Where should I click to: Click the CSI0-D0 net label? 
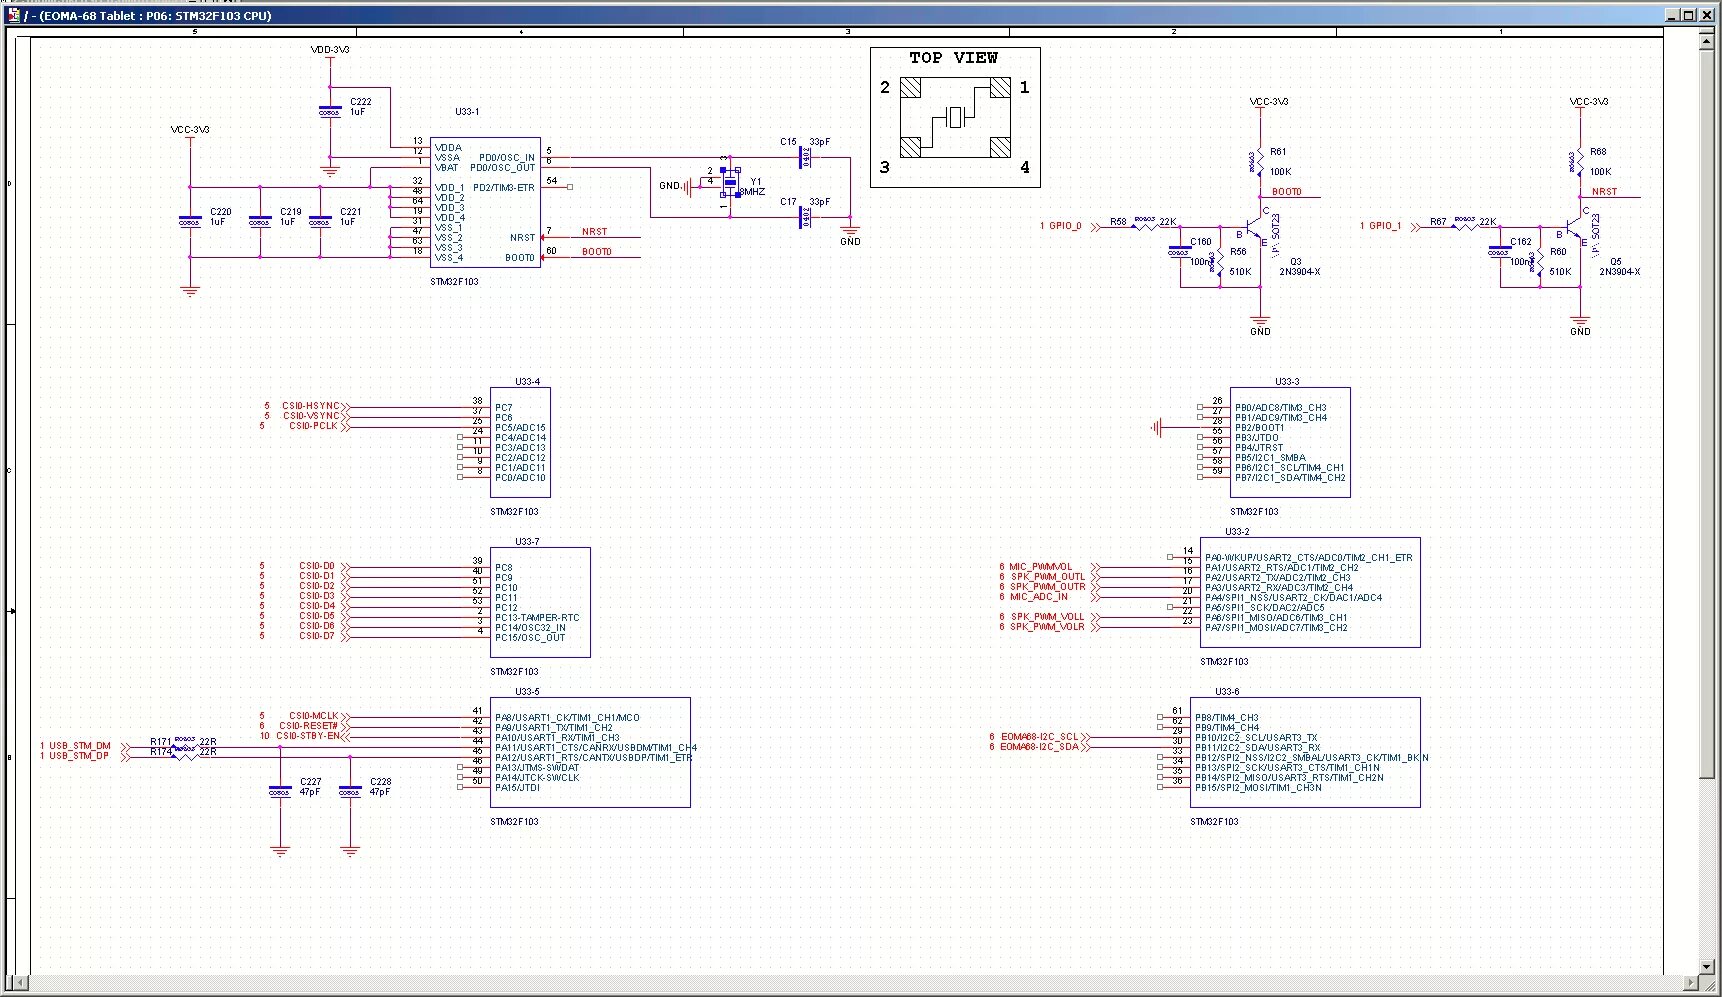click(317, 566)
